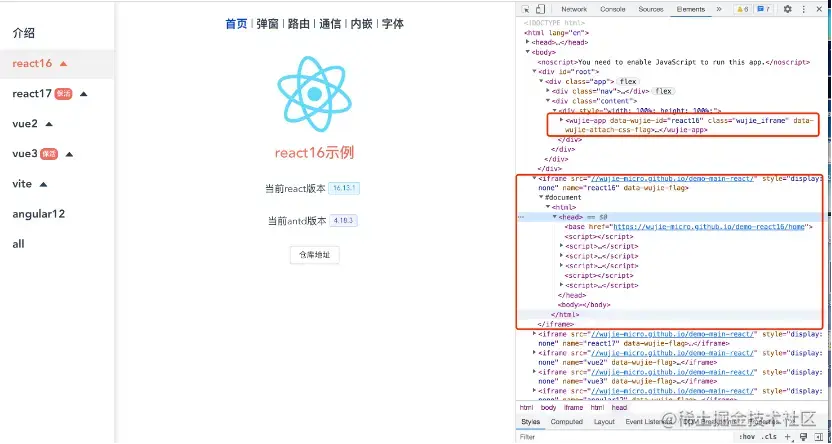The image size is (832, 444).
Task: Expand the react16 sidebar arrow
Action: coord(64,64)
